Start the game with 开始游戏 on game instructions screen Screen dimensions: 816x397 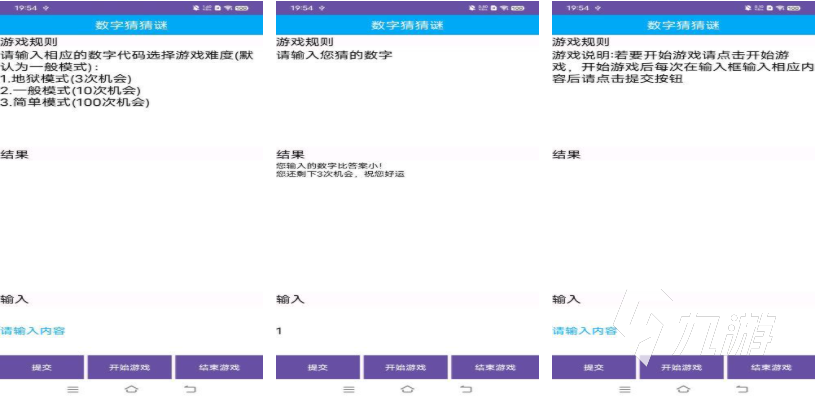(681, 367)
